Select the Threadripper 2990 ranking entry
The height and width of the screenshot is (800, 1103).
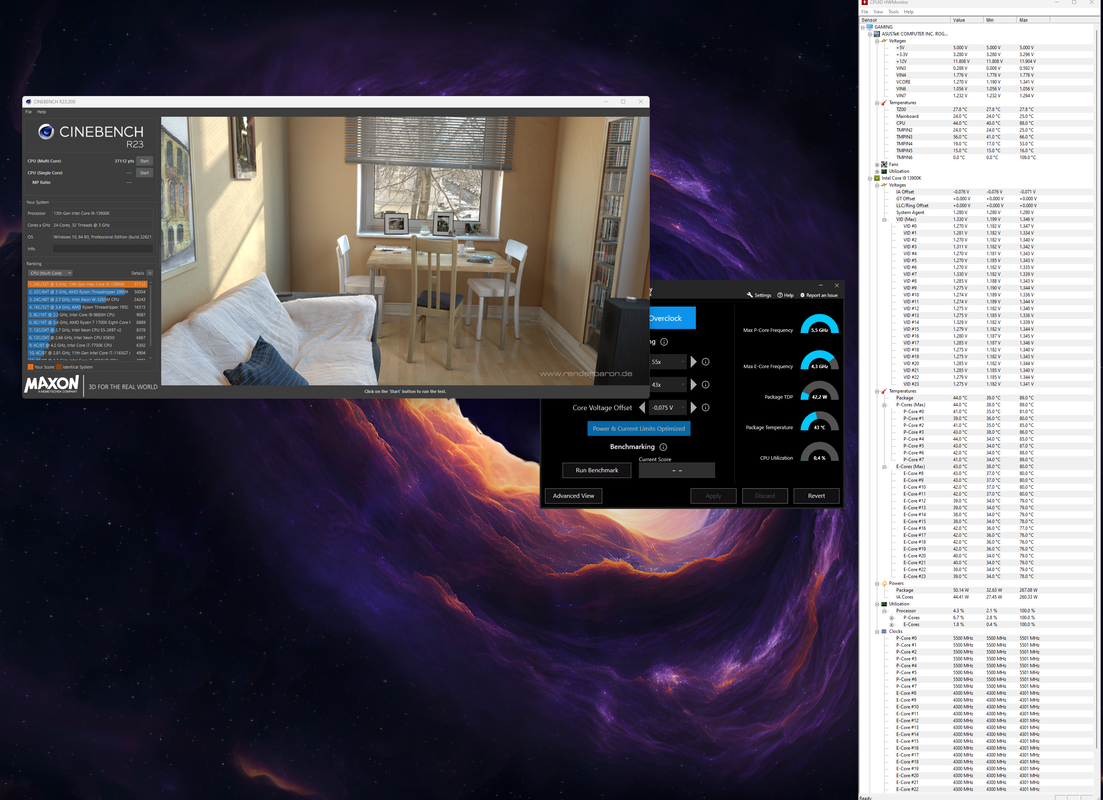point(87,292)
